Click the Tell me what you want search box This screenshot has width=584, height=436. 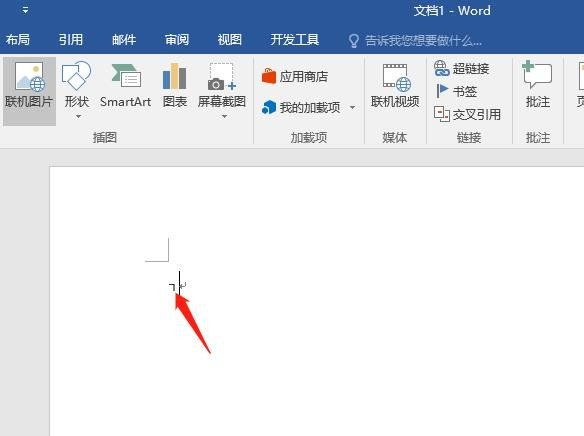[415, 41]
